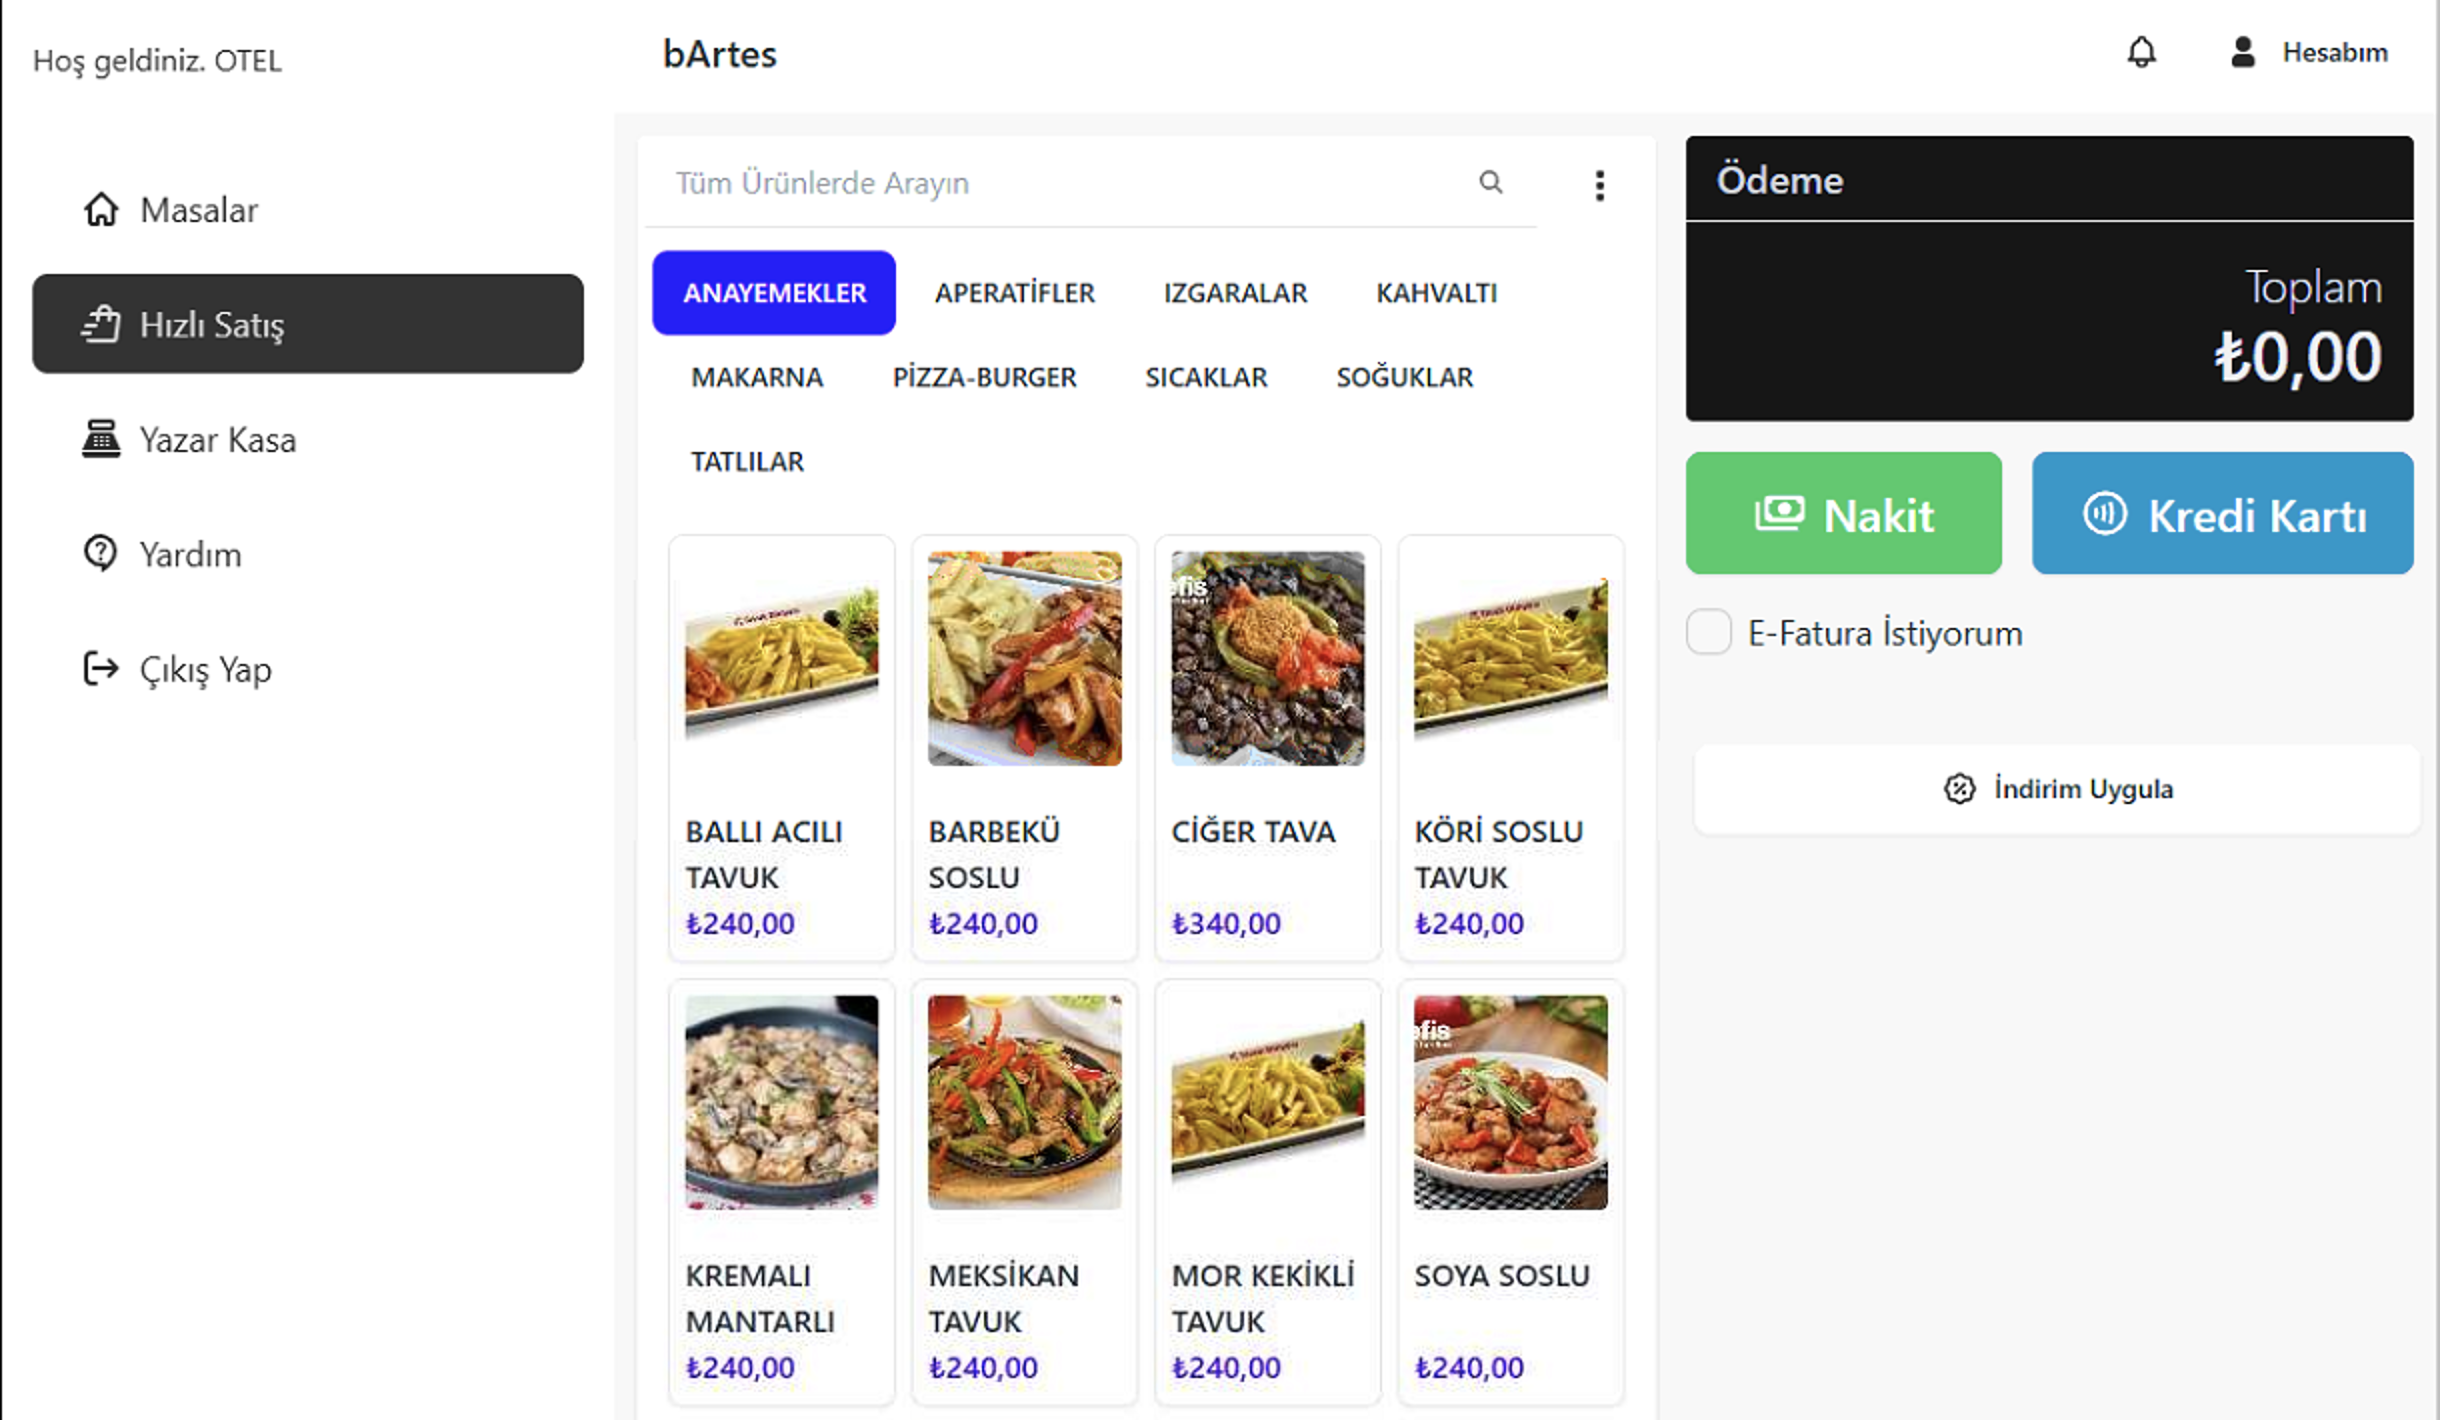Switch to the IZGARALAR category tab

point(1235,293)
